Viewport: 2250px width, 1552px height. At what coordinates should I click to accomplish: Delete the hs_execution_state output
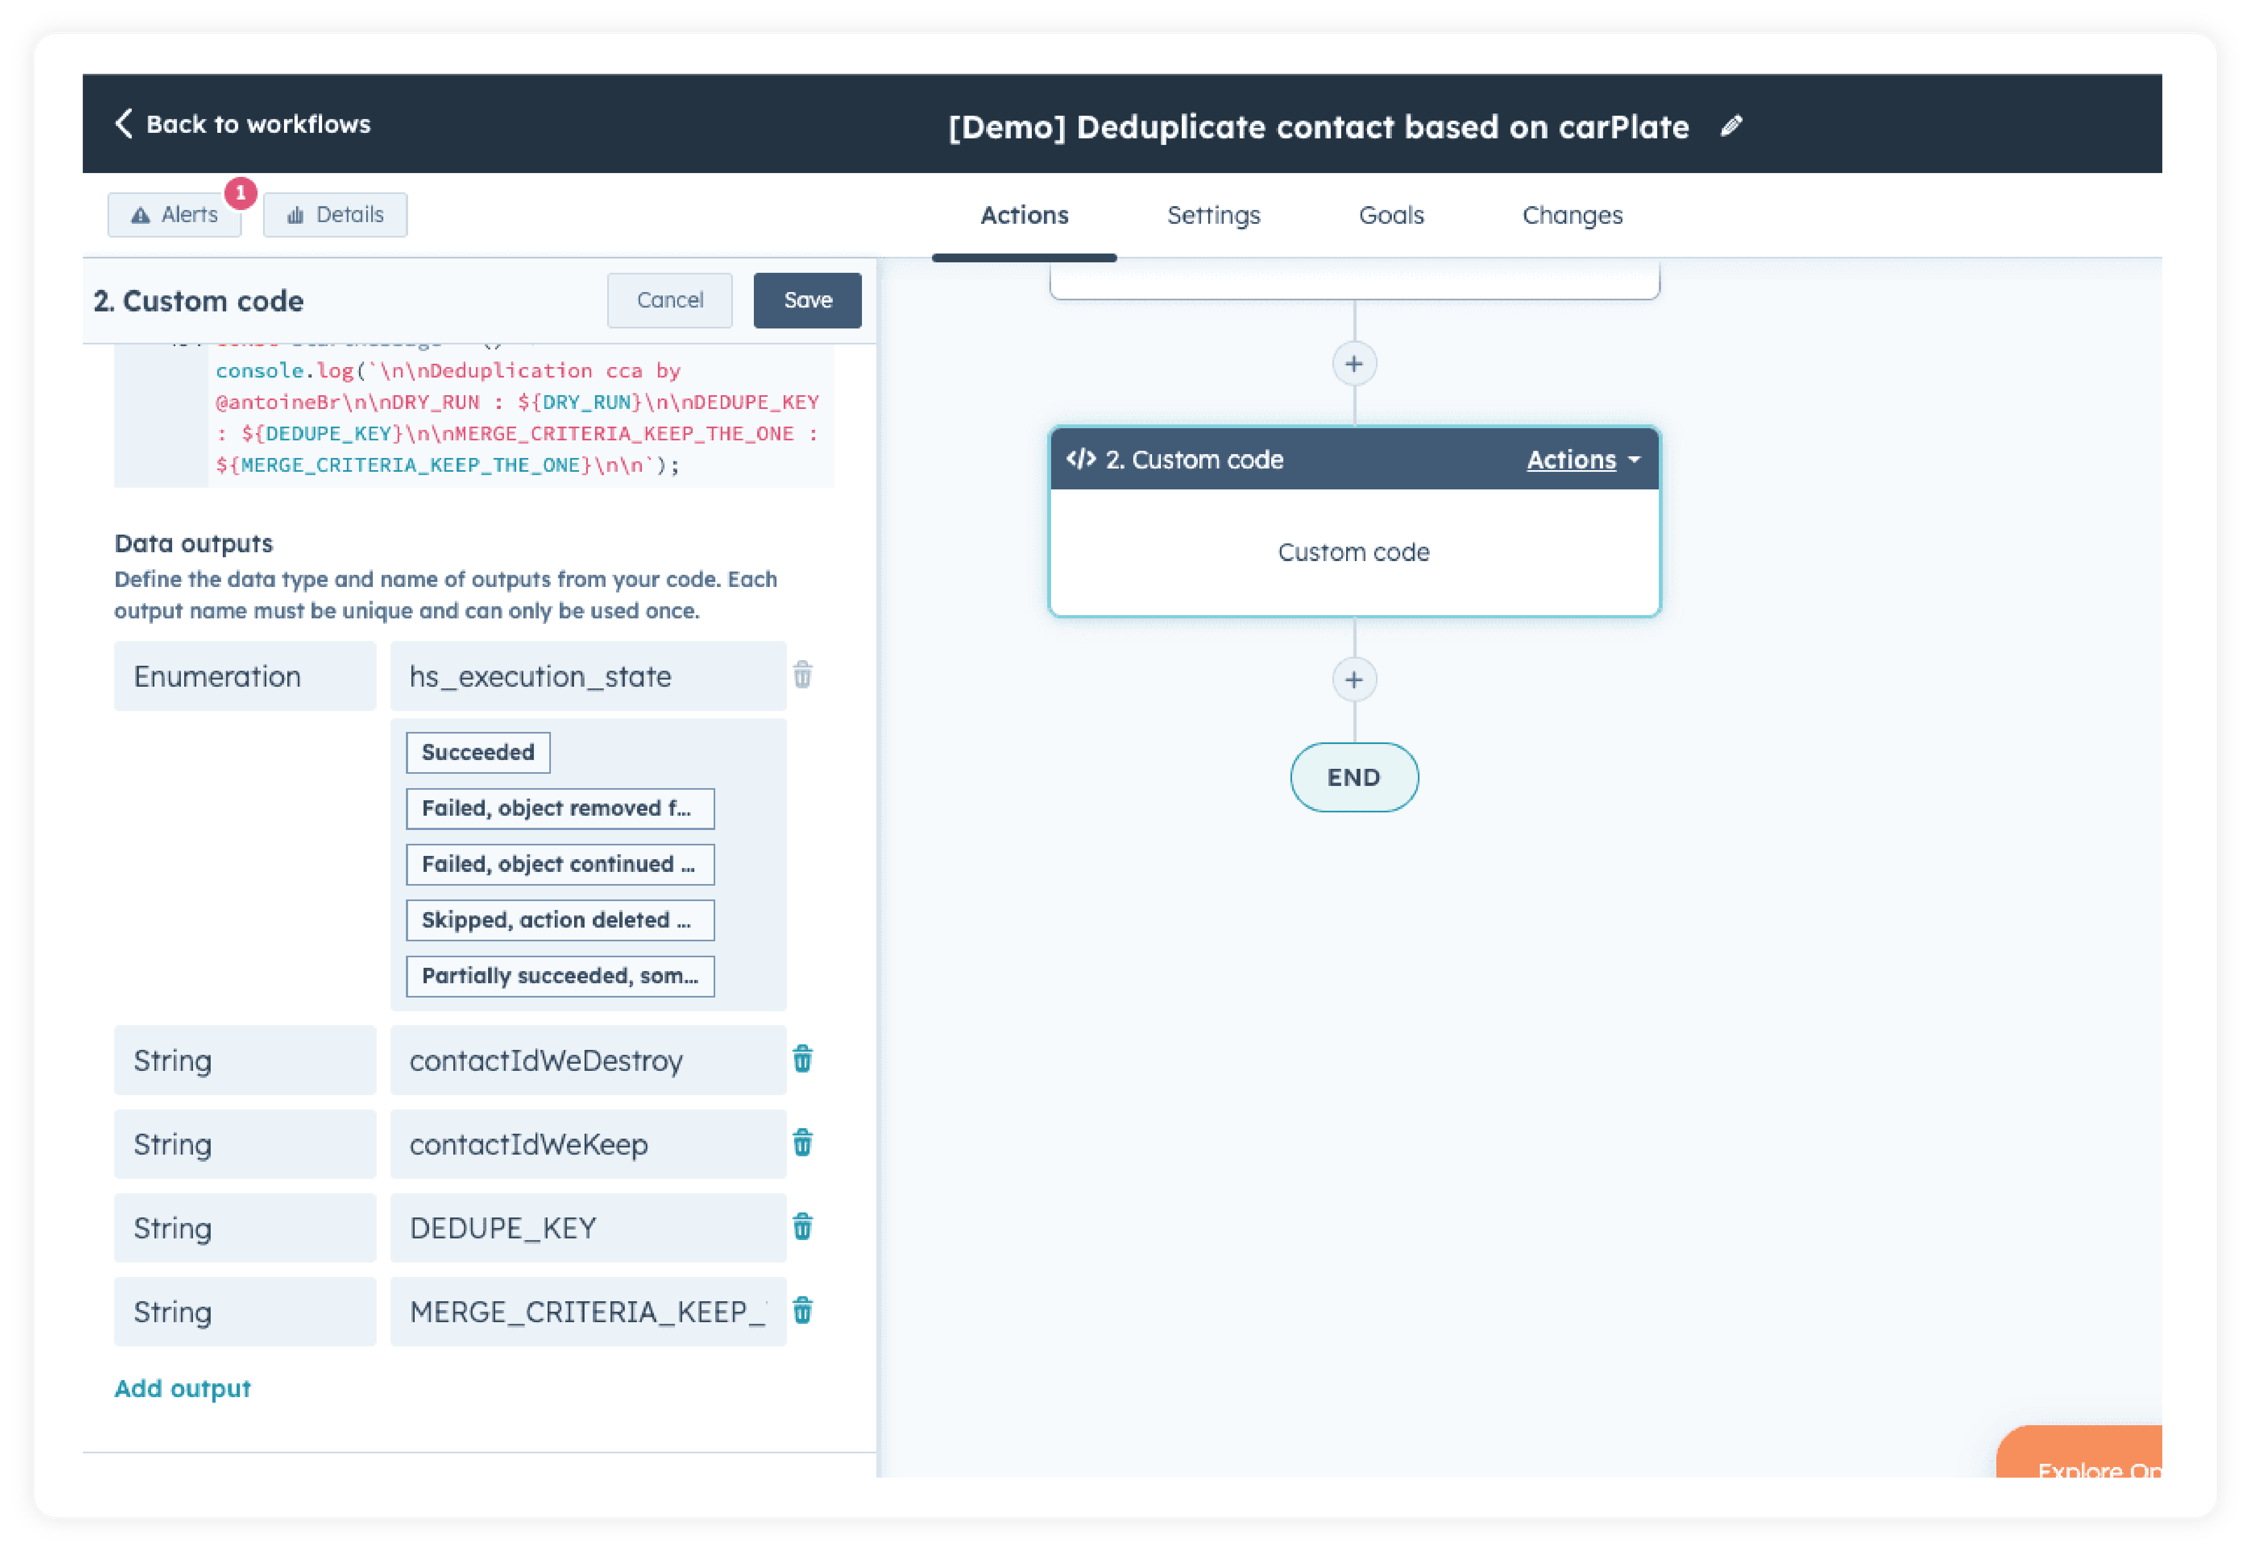pos(802,676)
